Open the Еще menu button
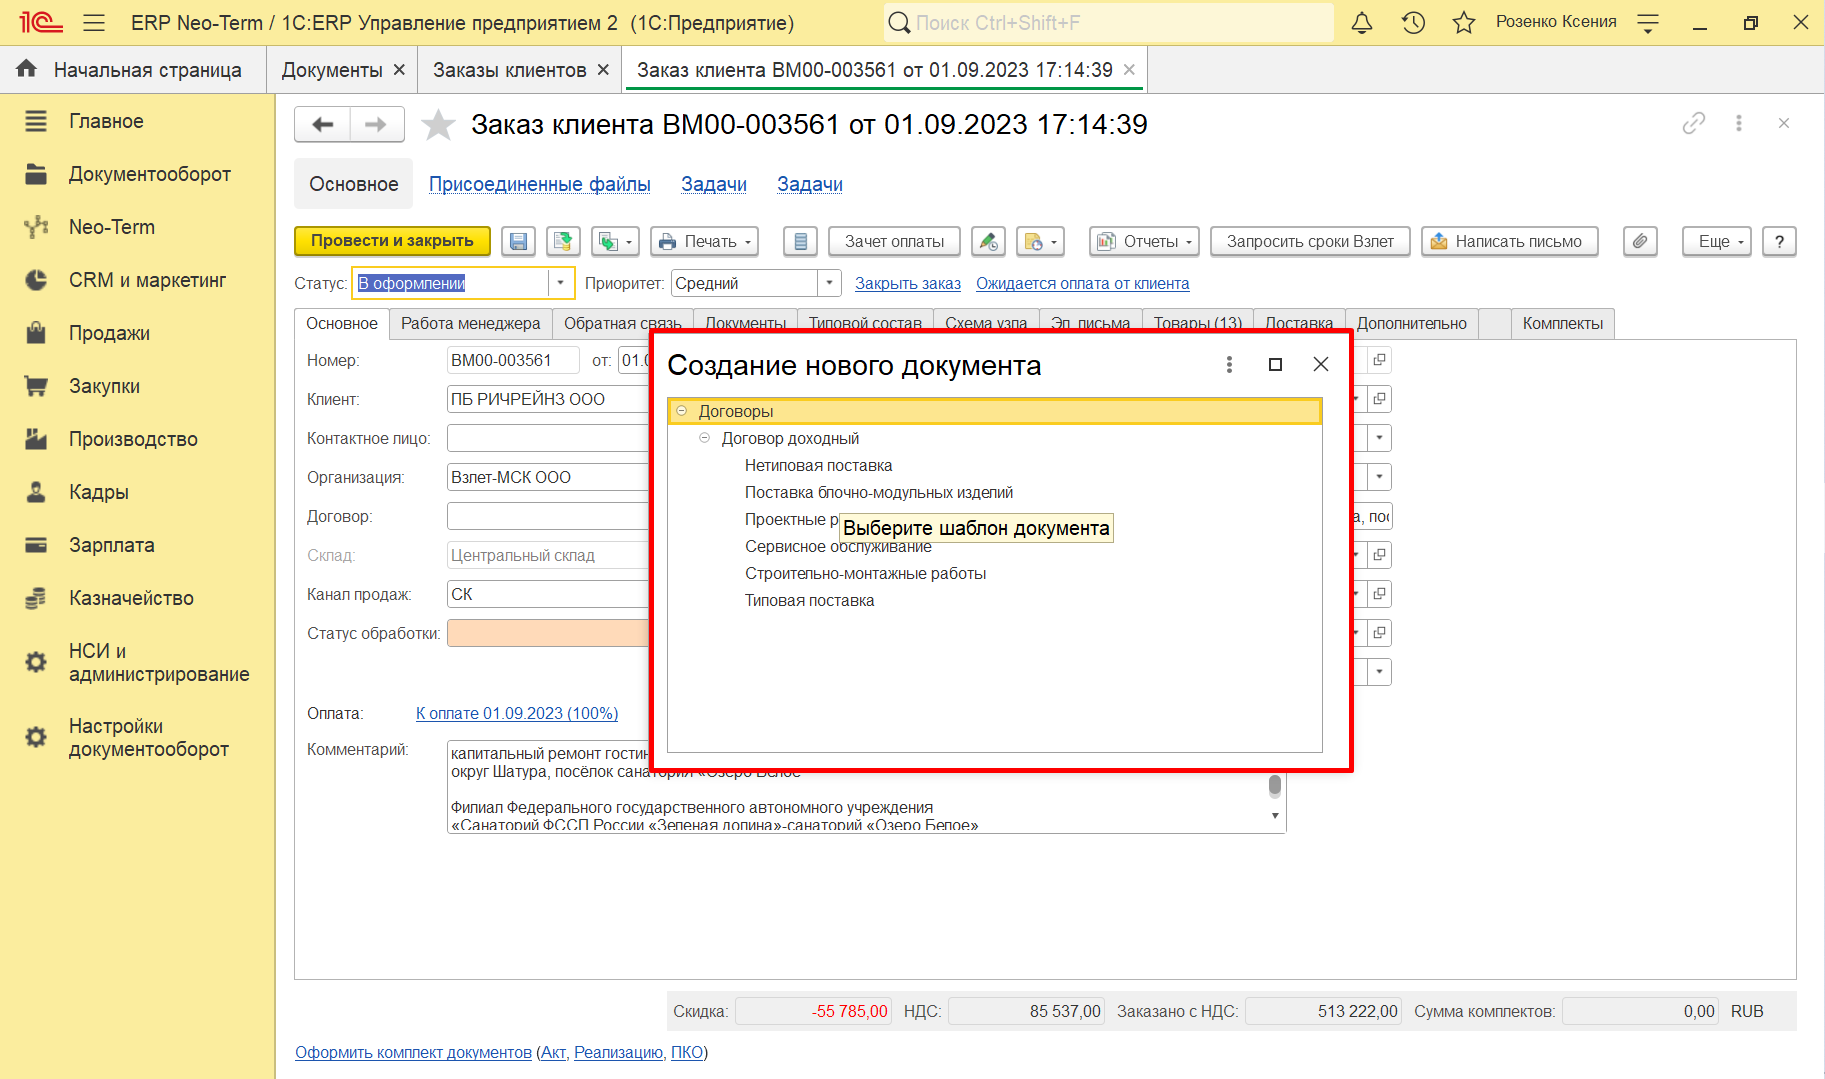 pos(1717,241)
